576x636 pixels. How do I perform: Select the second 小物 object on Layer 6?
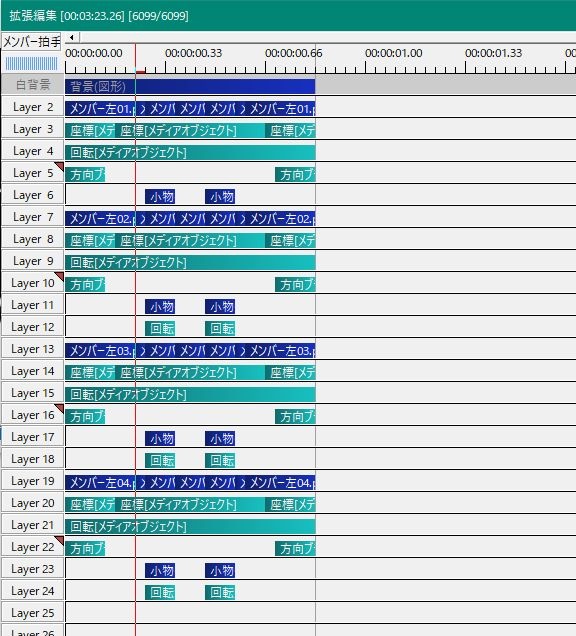(220, 197)
